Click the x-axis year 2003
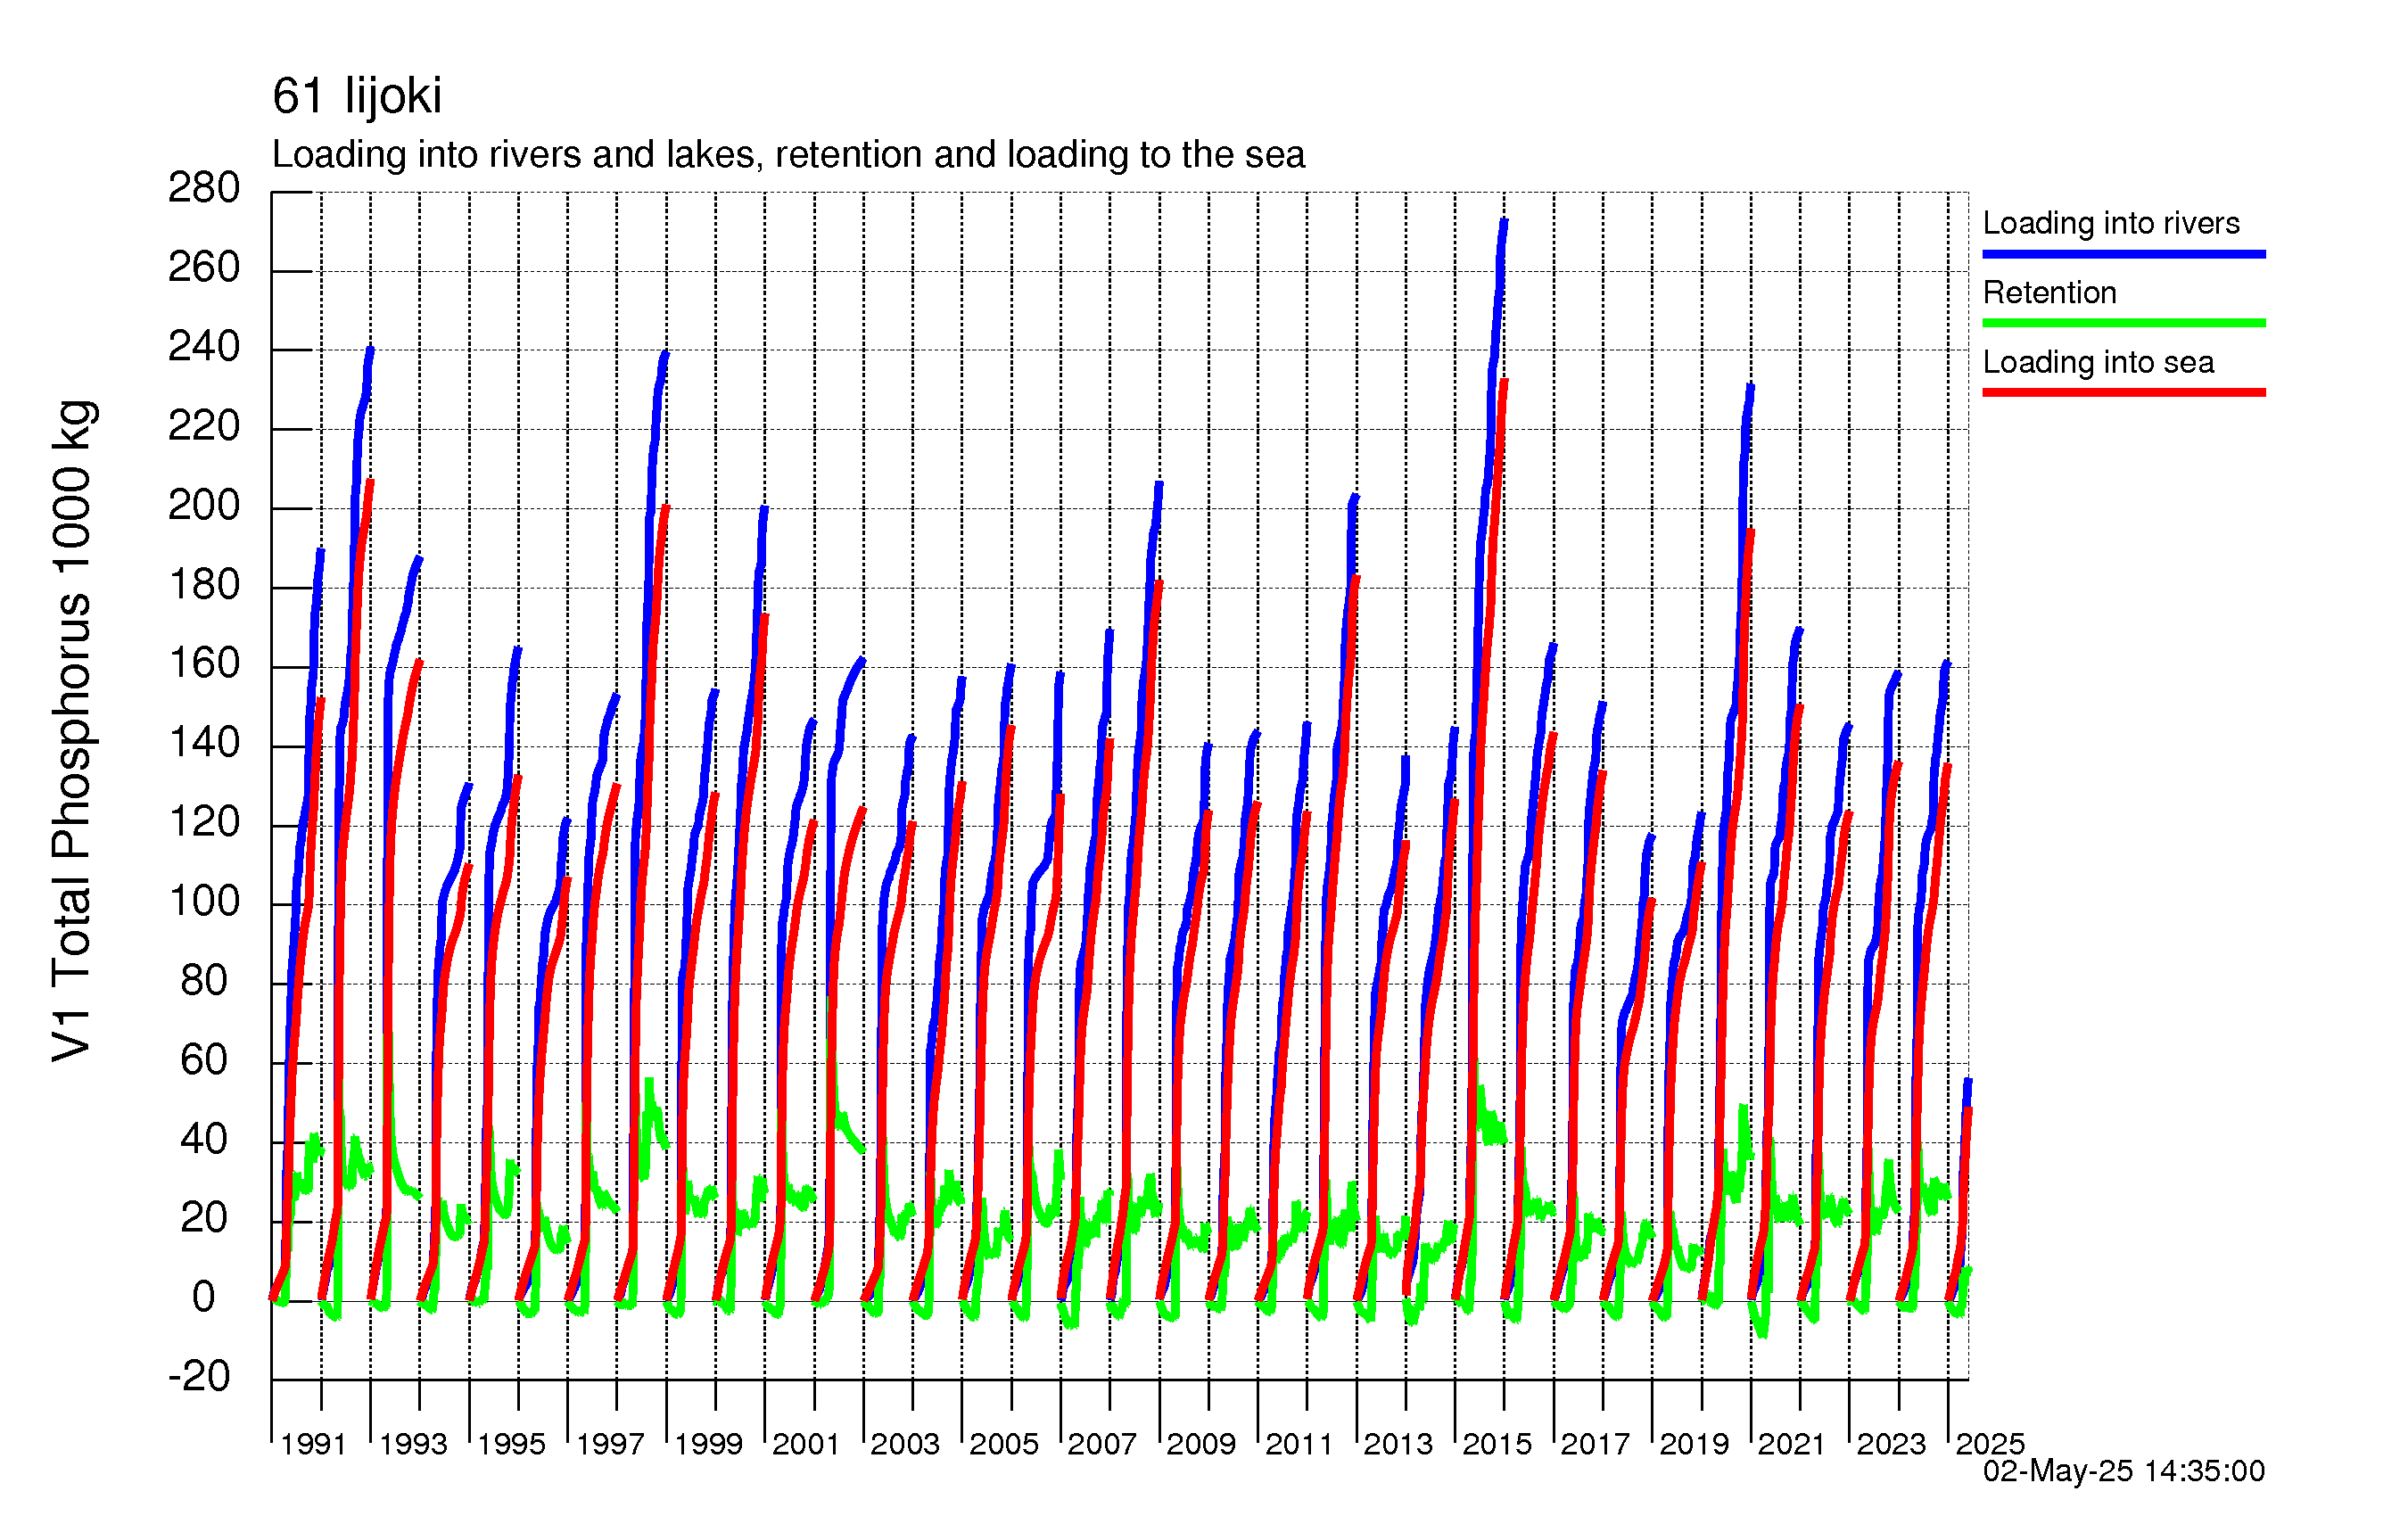Screen dimensions: 2408x1516 (905, 1444)
